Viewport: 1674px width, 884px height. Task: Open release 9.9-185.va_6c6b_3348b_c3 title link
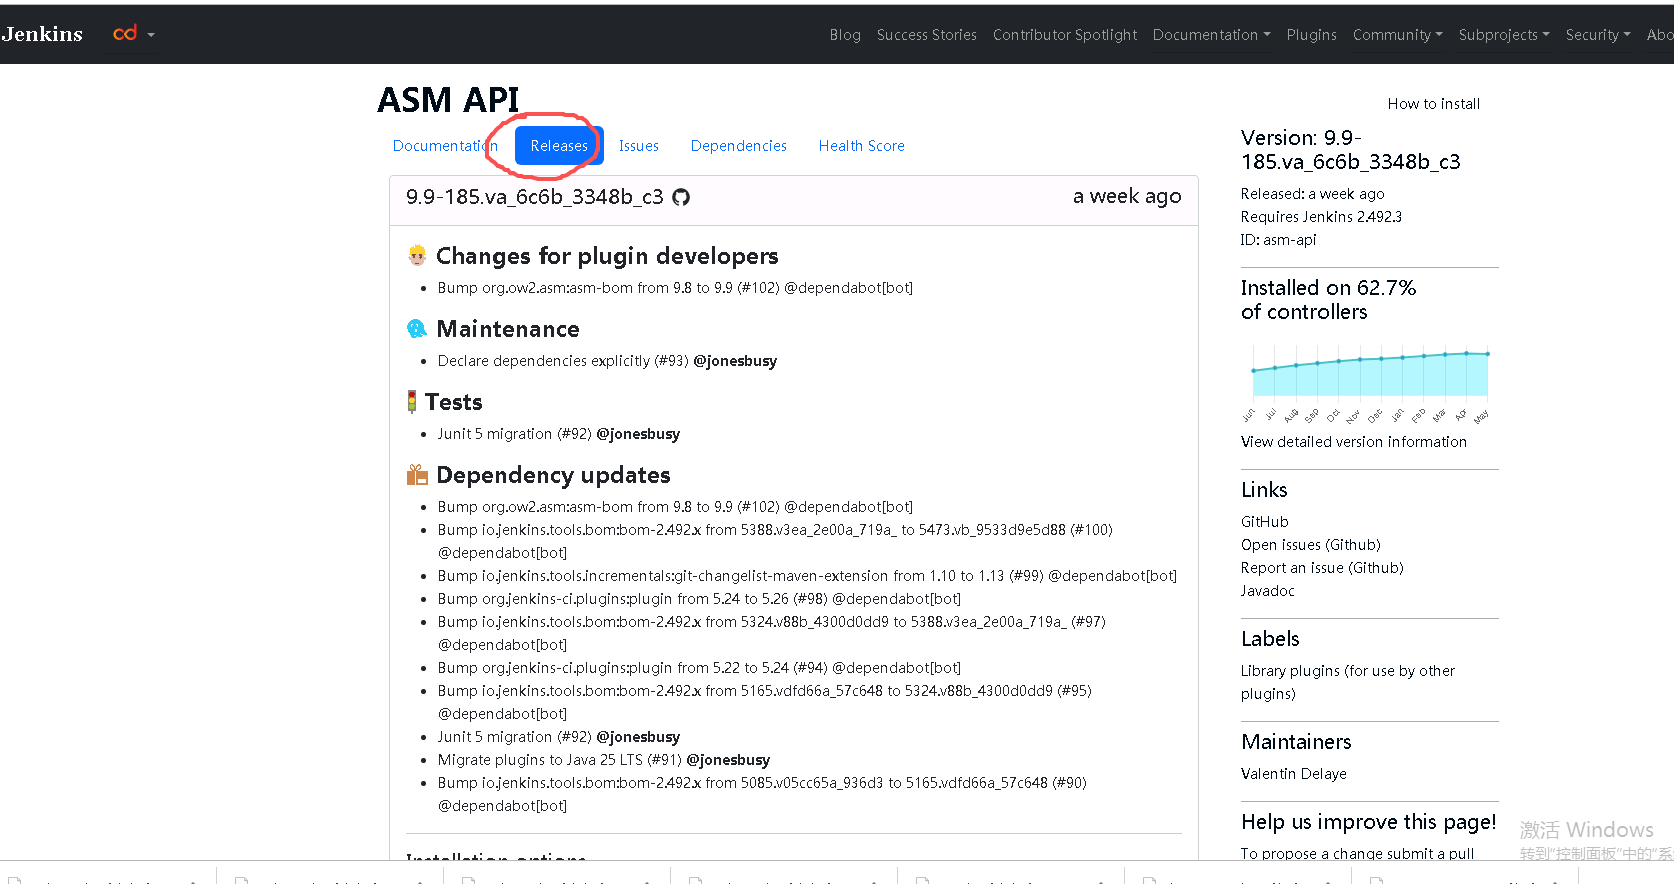pos(534,197)
